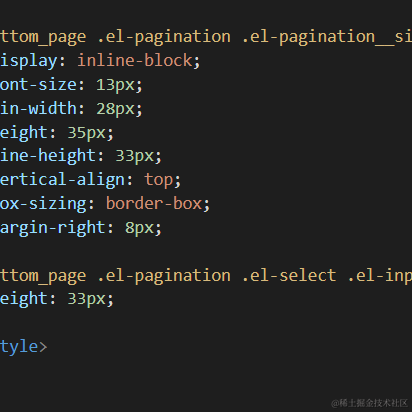Screen dimensions: 412x412
Task: Click the .el-select selector text
Action: click(289, 275)
